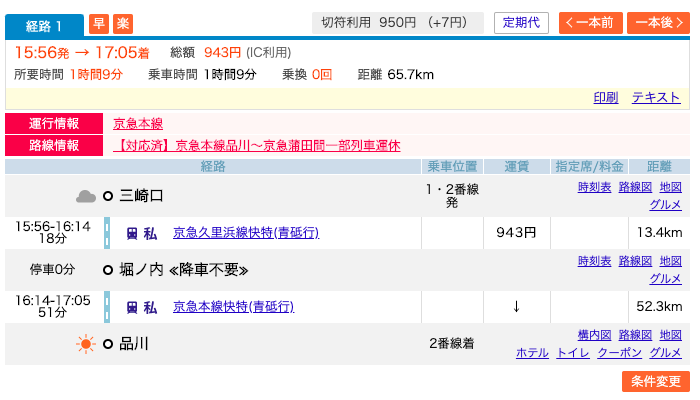The width and height of the screenshot is (700, 400).
Task: Open the 定期代 button
Action: click(521, 23)
